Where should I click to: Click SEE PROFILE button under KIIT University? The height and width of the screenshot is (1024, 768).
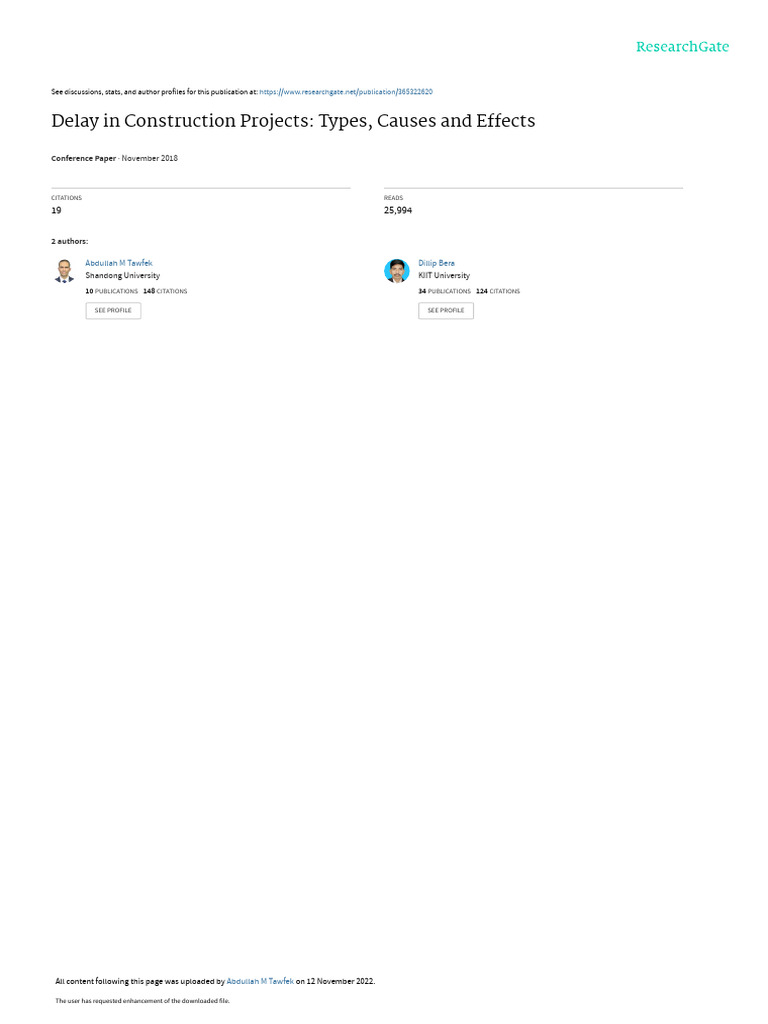click(x=446, y=311)
